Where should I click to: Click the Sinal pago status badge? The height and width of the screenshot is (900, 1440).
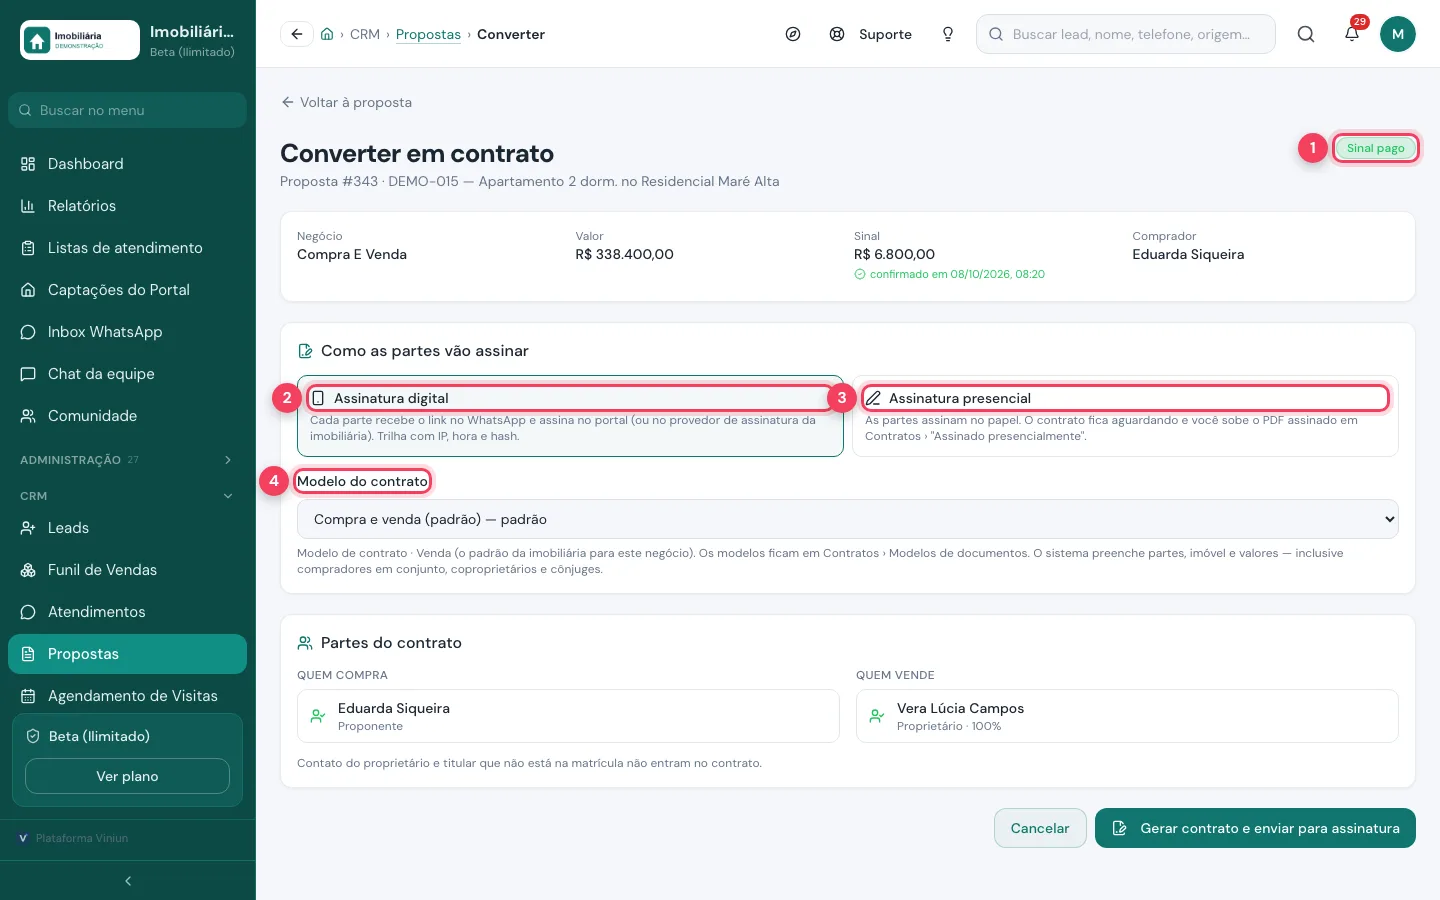click(1375, 148)
